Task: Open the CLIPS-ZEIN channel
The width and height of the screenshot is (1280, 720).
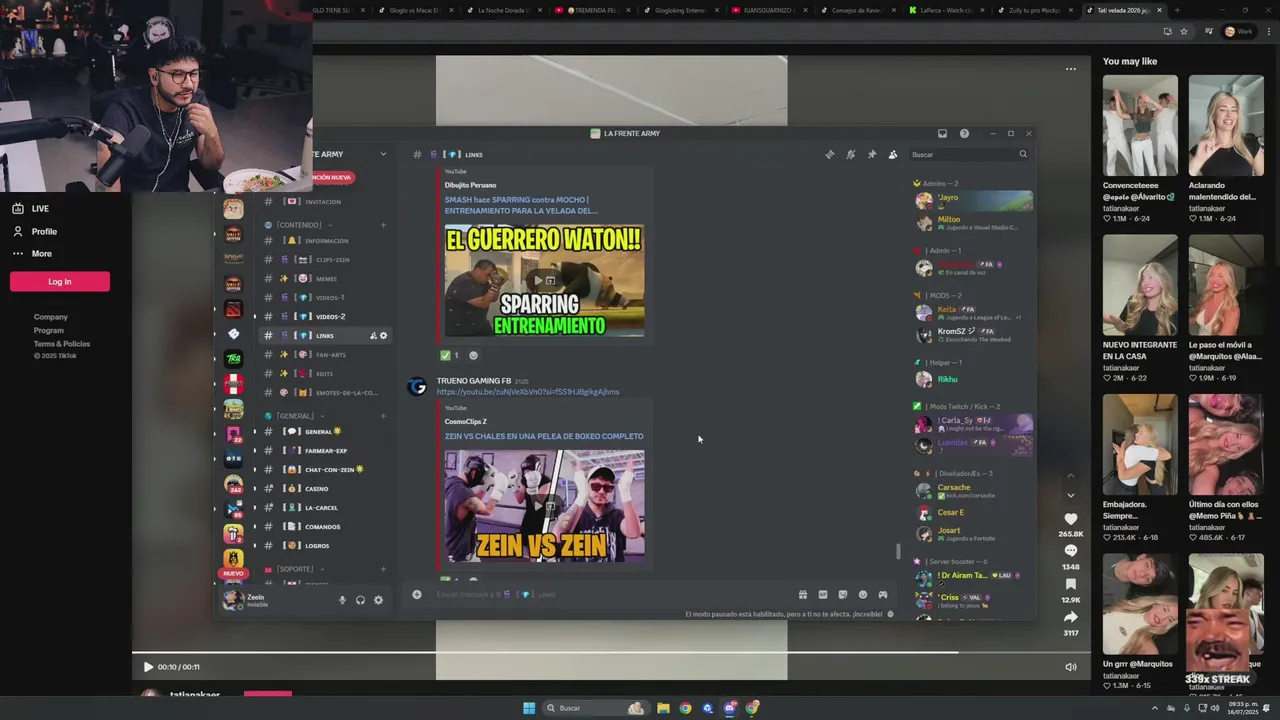Action: (x=324, y=260)
